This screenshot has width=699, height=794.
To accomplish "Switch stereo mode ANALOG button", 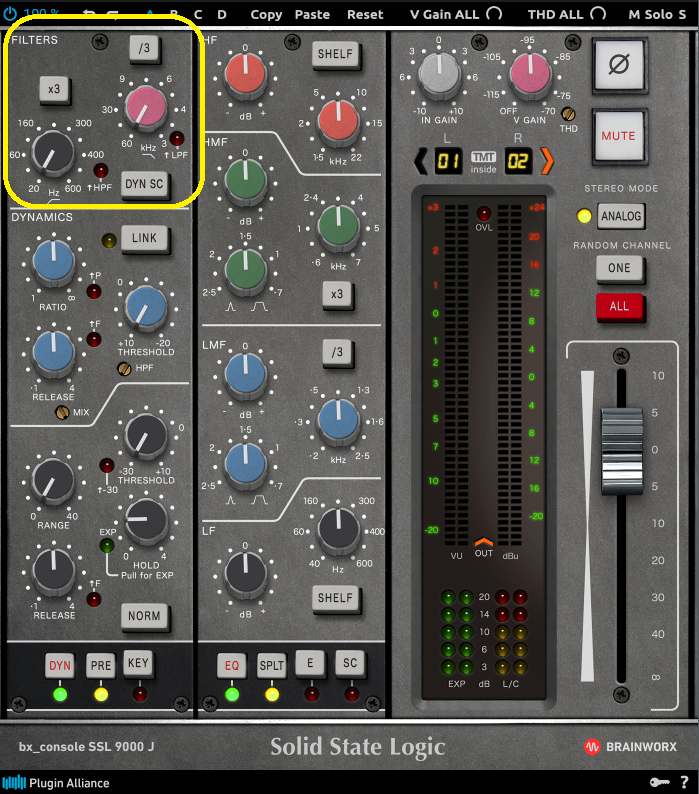I will 621,216.
